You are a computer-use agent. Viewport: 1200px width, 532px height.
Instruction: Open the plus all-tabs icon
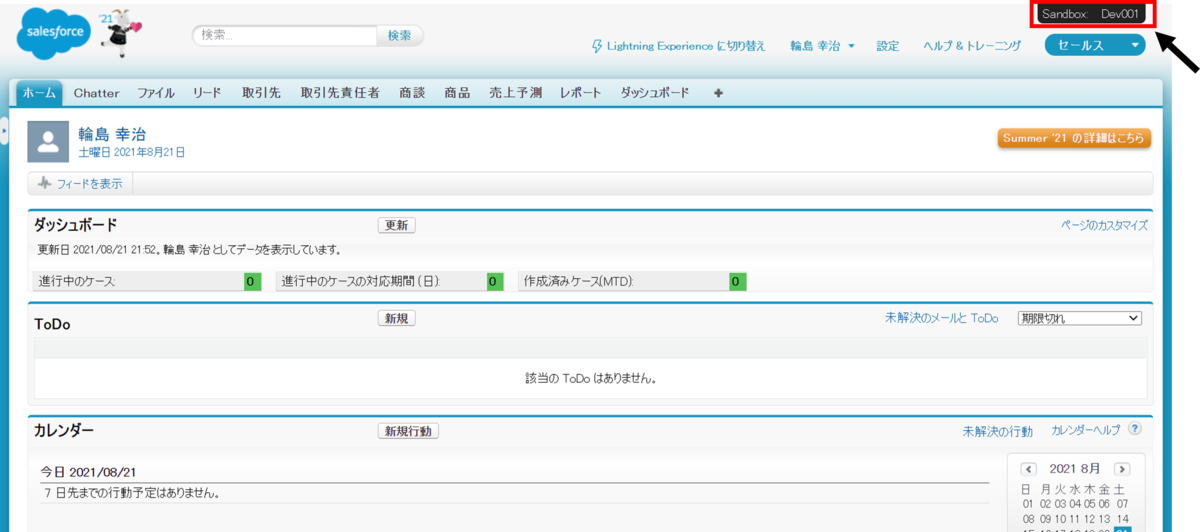click(x=718, y=93)
